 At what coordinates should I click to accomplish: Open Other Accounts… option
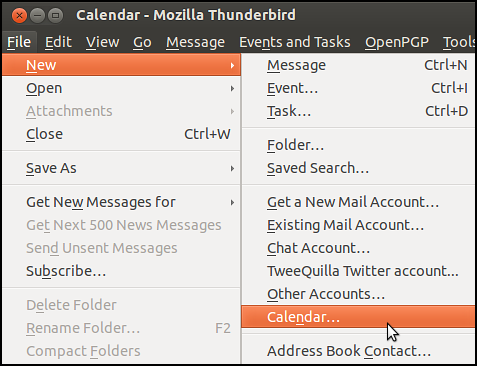coord(358,294)
